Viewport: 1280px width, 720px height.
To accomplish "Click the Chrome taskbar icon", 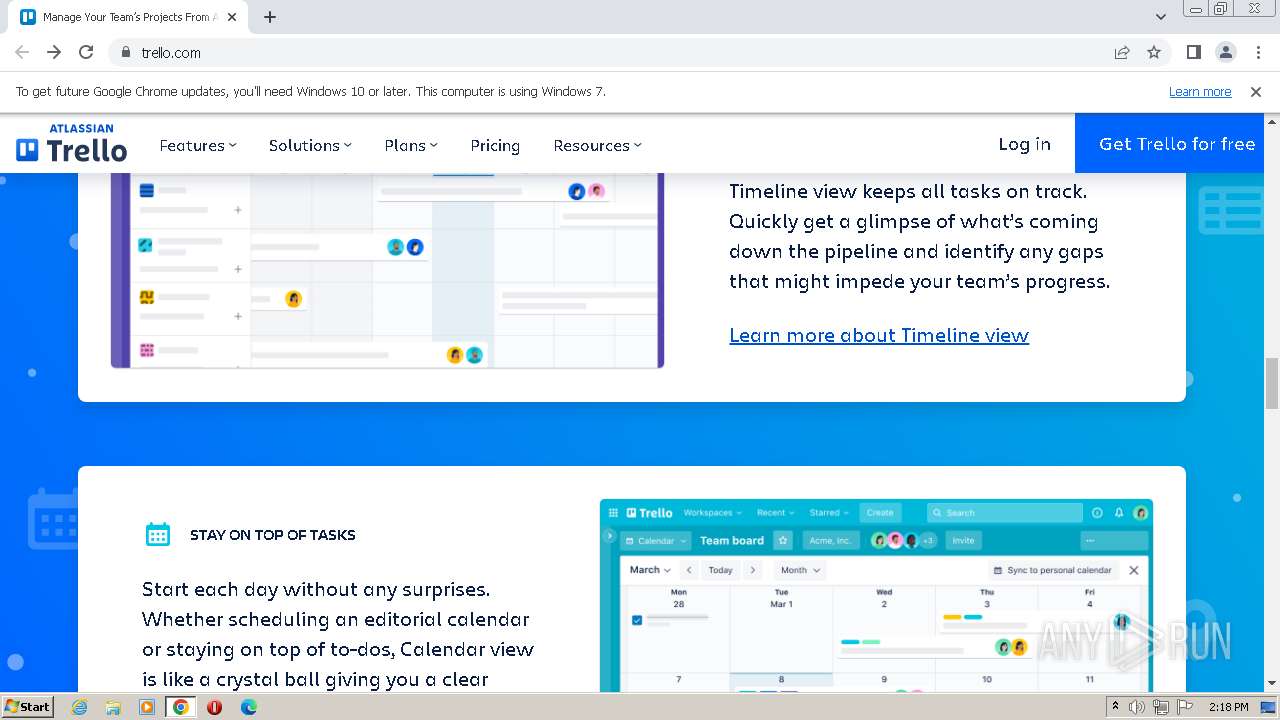I will tap(181, 707).
